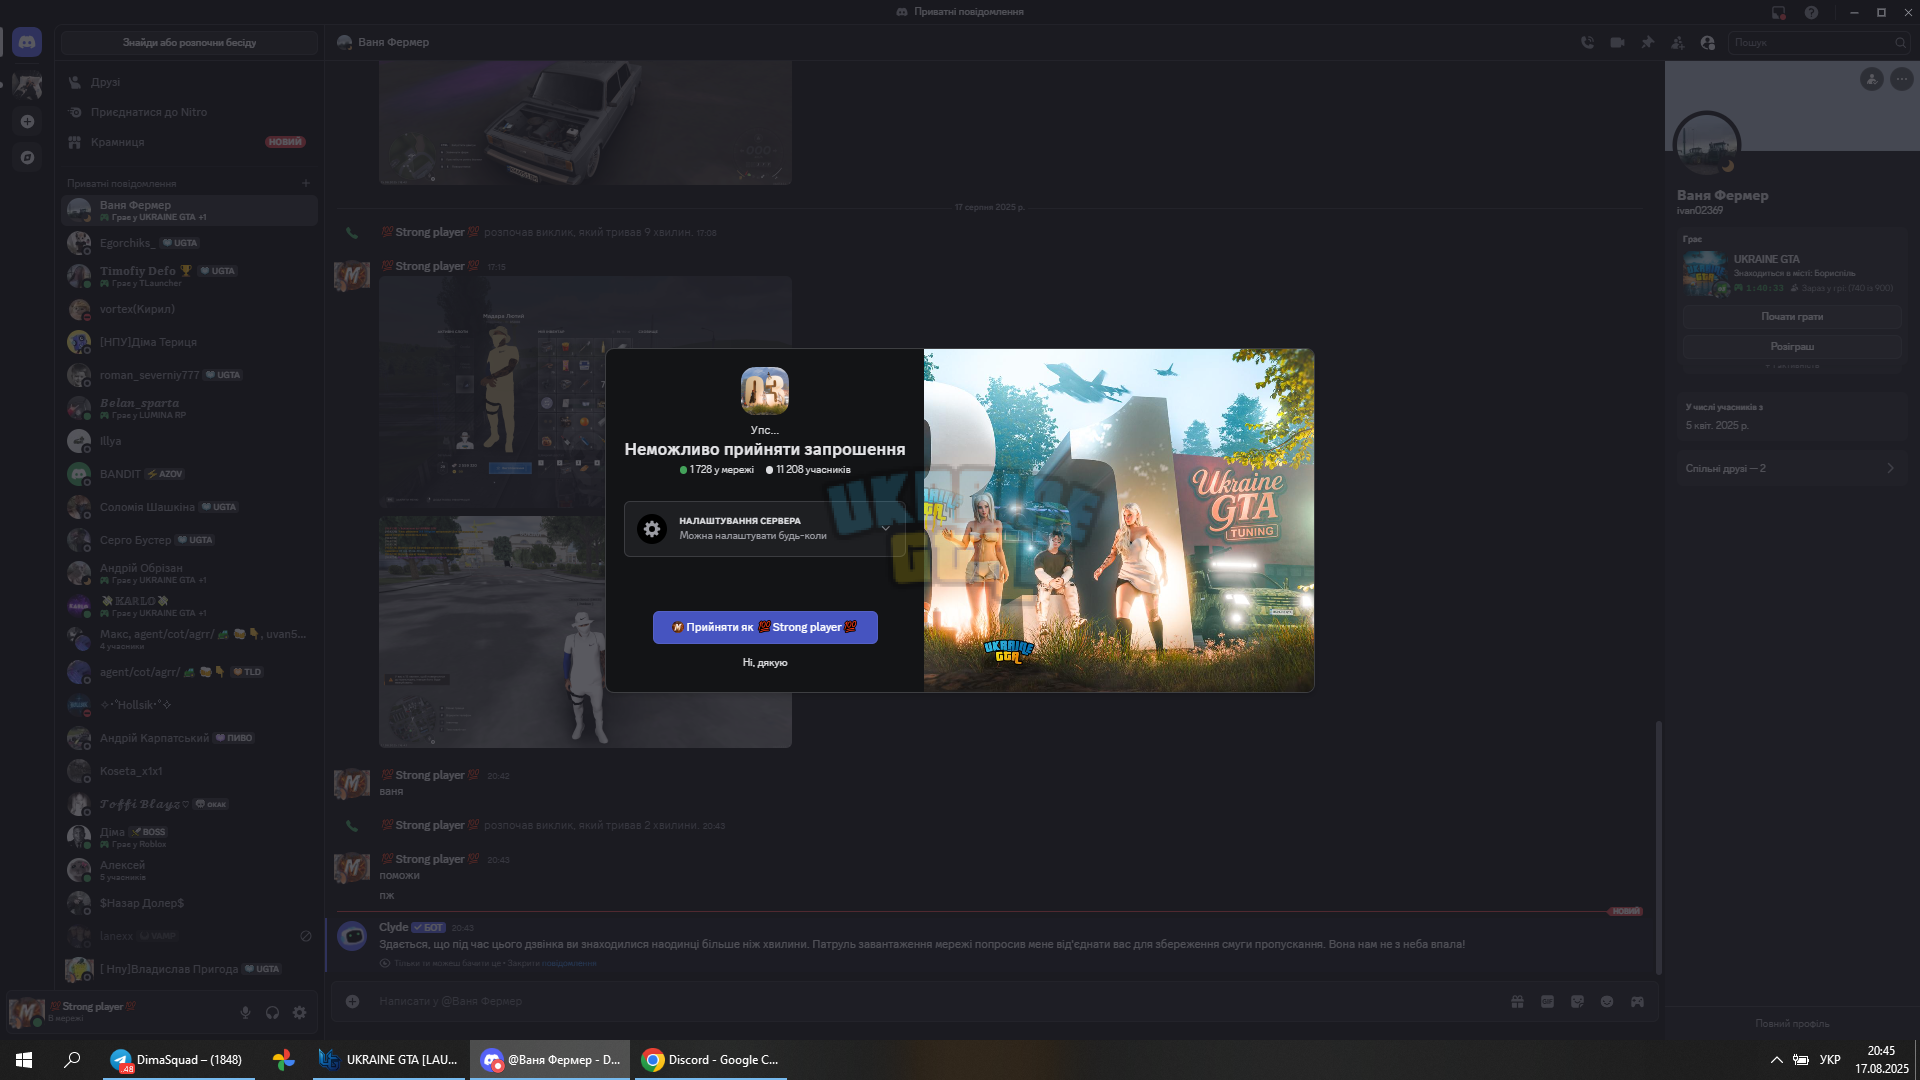The image size is (1920, 1080).
Task: Open the Windows Start menu
Action: 24,1060
